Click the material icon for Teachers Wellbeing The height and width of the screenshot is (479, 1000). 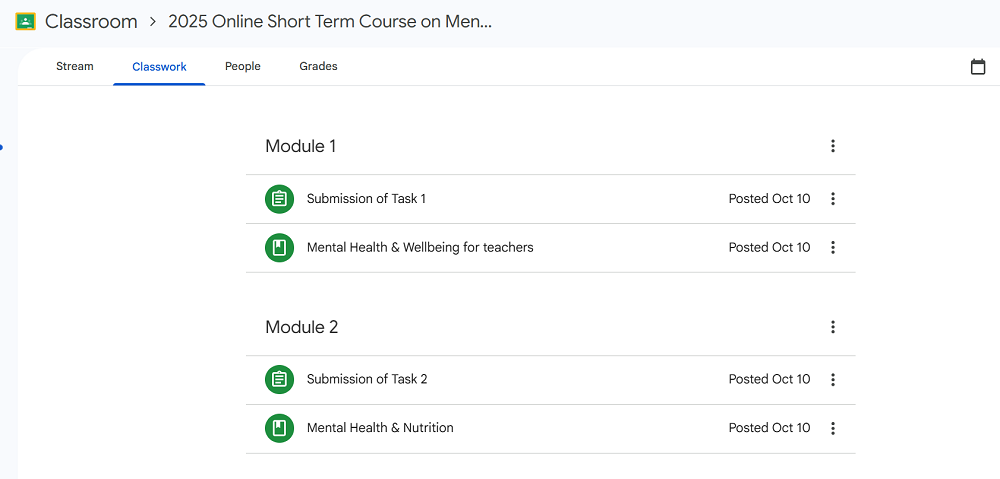click(x=279, y=248)
